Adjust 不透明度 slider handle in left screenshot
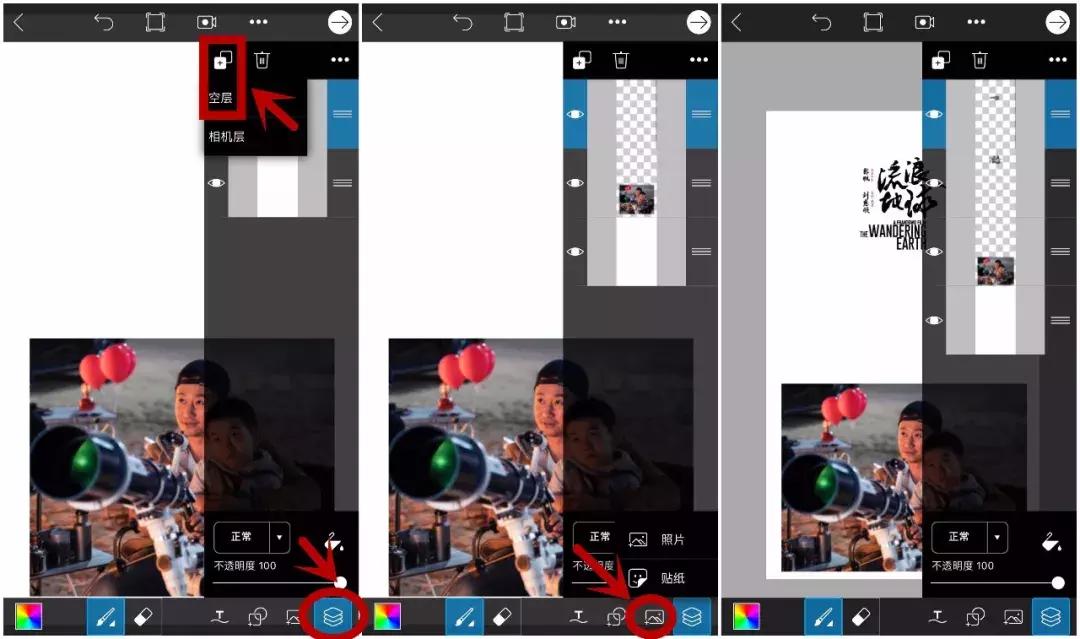This screenshot has height=639, width=1080. 340,583
